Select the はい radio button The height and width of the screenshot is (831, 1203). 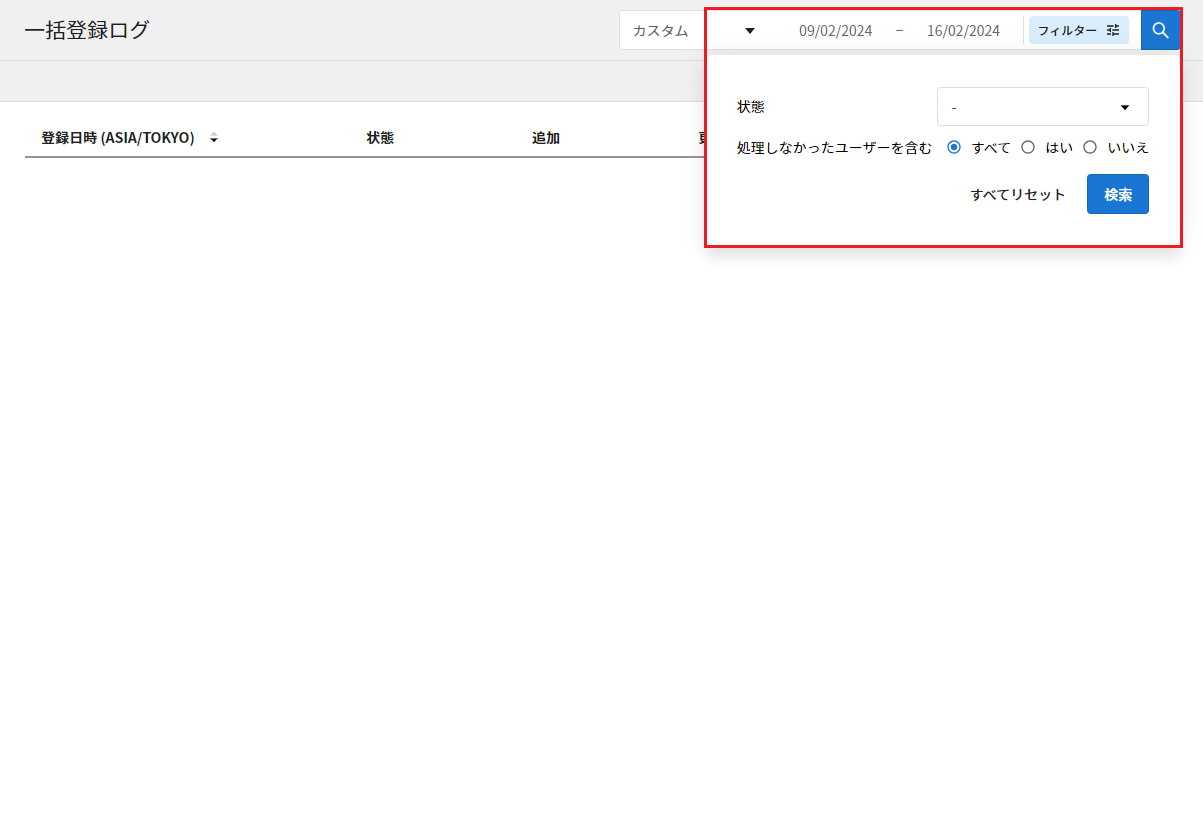pos(1028,147)
